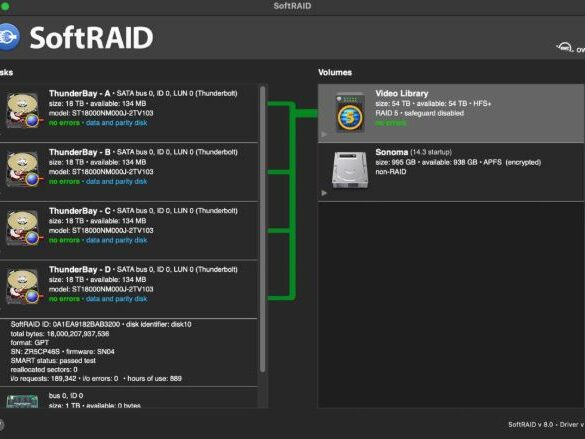Click 'SMART status: passed test' line
The height and width of the screenshot is (439, 585).
point(53,360)
